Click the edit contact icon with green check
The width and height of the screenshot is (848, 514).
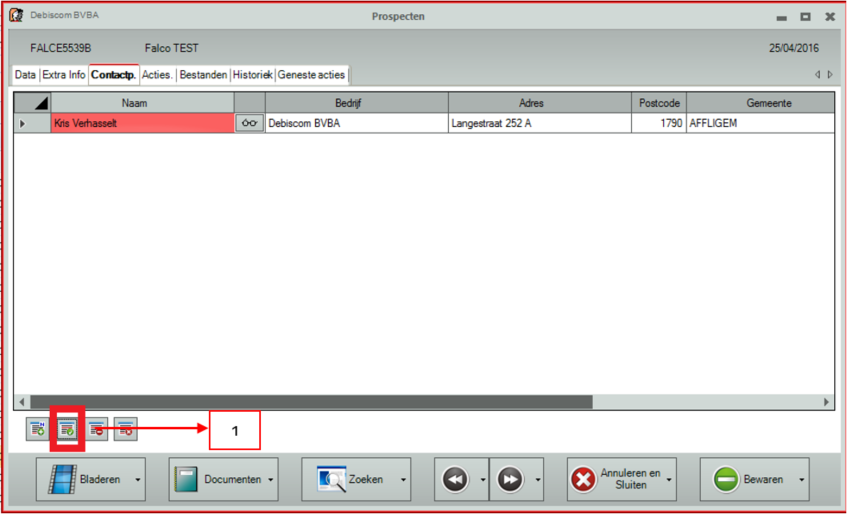[x=68, y=429]
